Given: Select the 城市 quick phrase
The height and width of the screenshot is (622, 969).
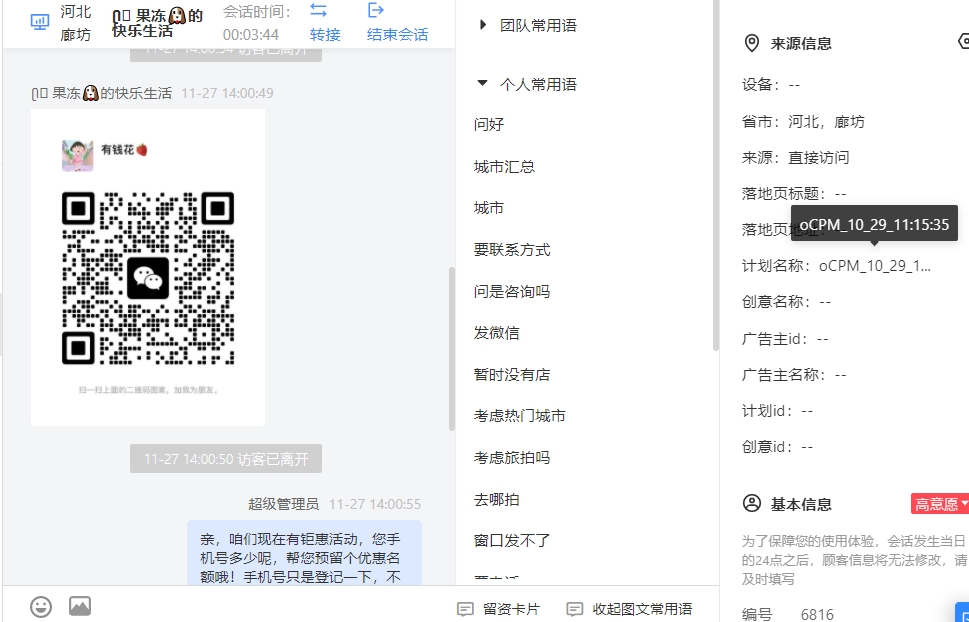Looking at the screenshot, I should coord(489,208).
